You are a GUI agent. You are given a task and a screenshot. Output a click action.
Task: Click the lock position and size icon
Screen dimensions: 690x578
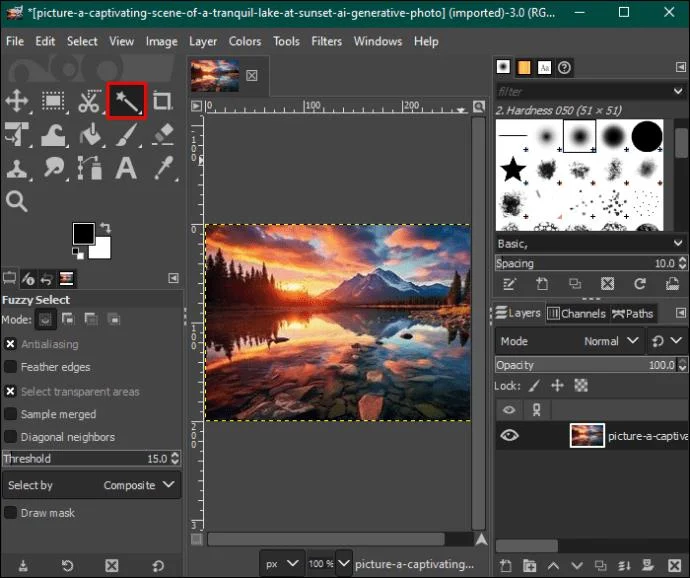(x=558, y=386)
